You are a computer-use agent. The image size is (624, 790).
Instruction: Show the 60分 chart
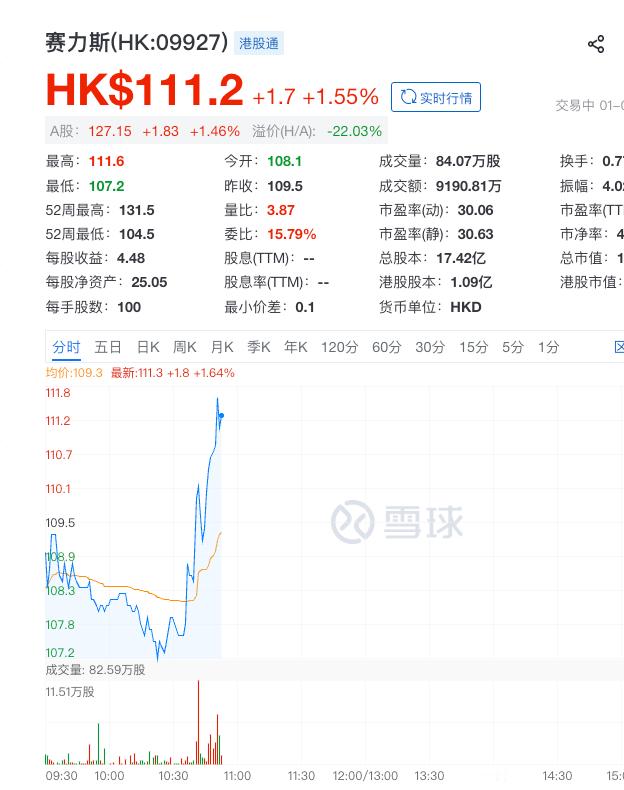click(387, 347)
